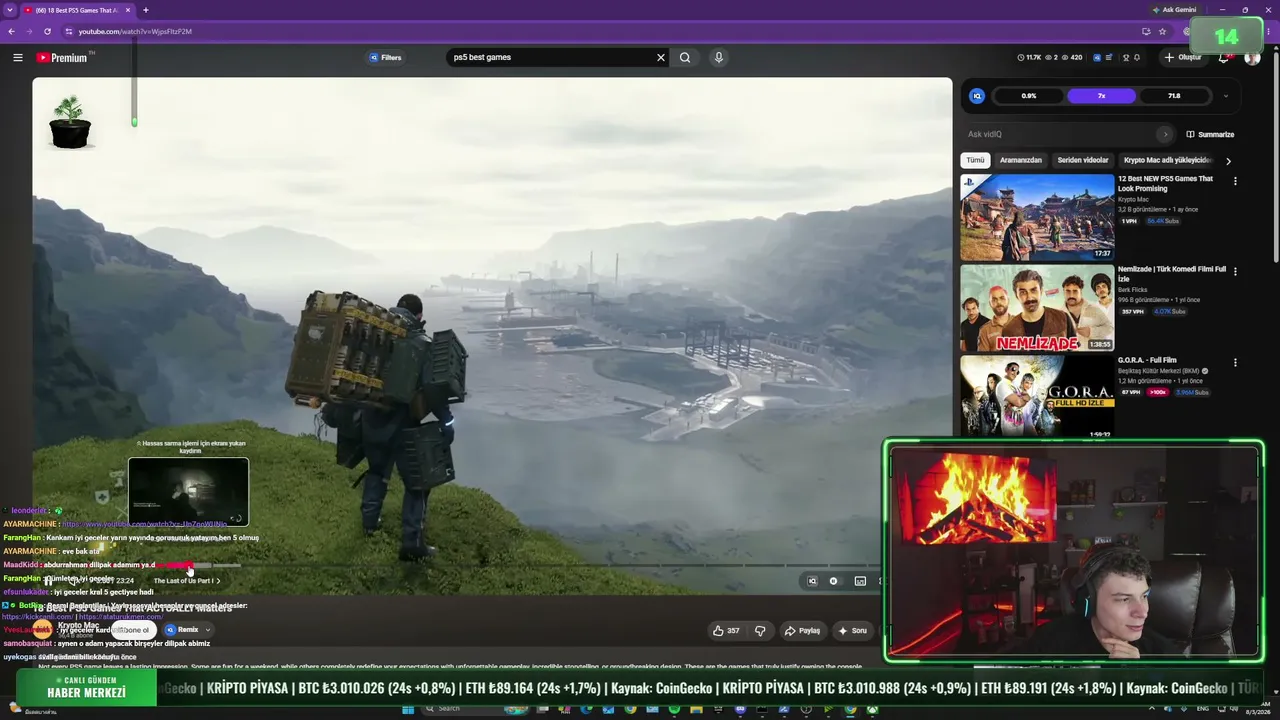Dislike the video with thumbs down

tap(760, 631)
